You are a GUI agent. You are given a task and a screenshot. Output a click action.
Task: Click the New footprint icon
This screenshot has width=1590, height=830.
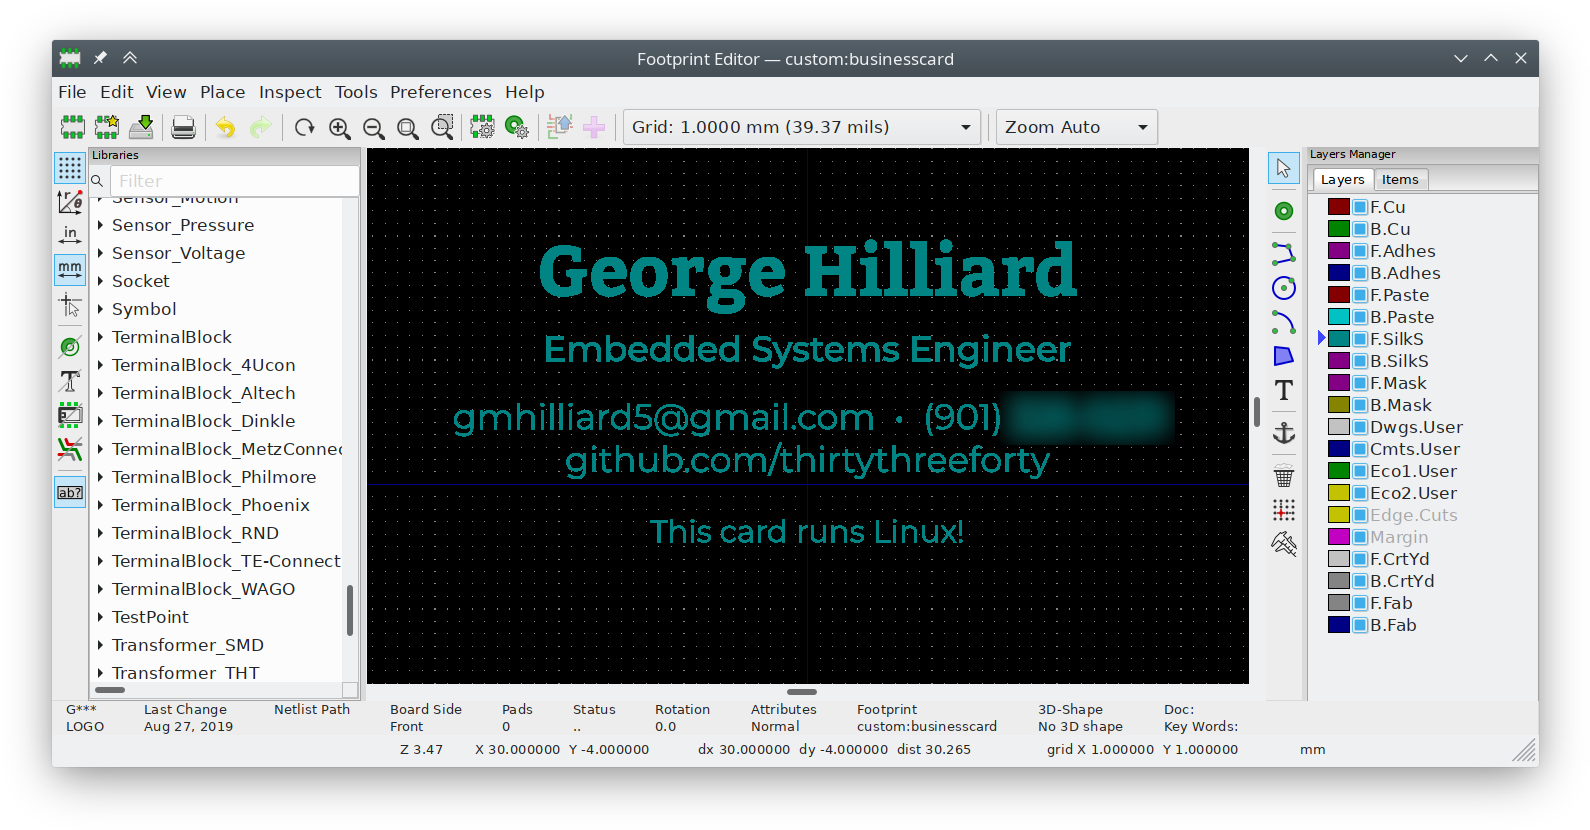[x=72, y=127]
